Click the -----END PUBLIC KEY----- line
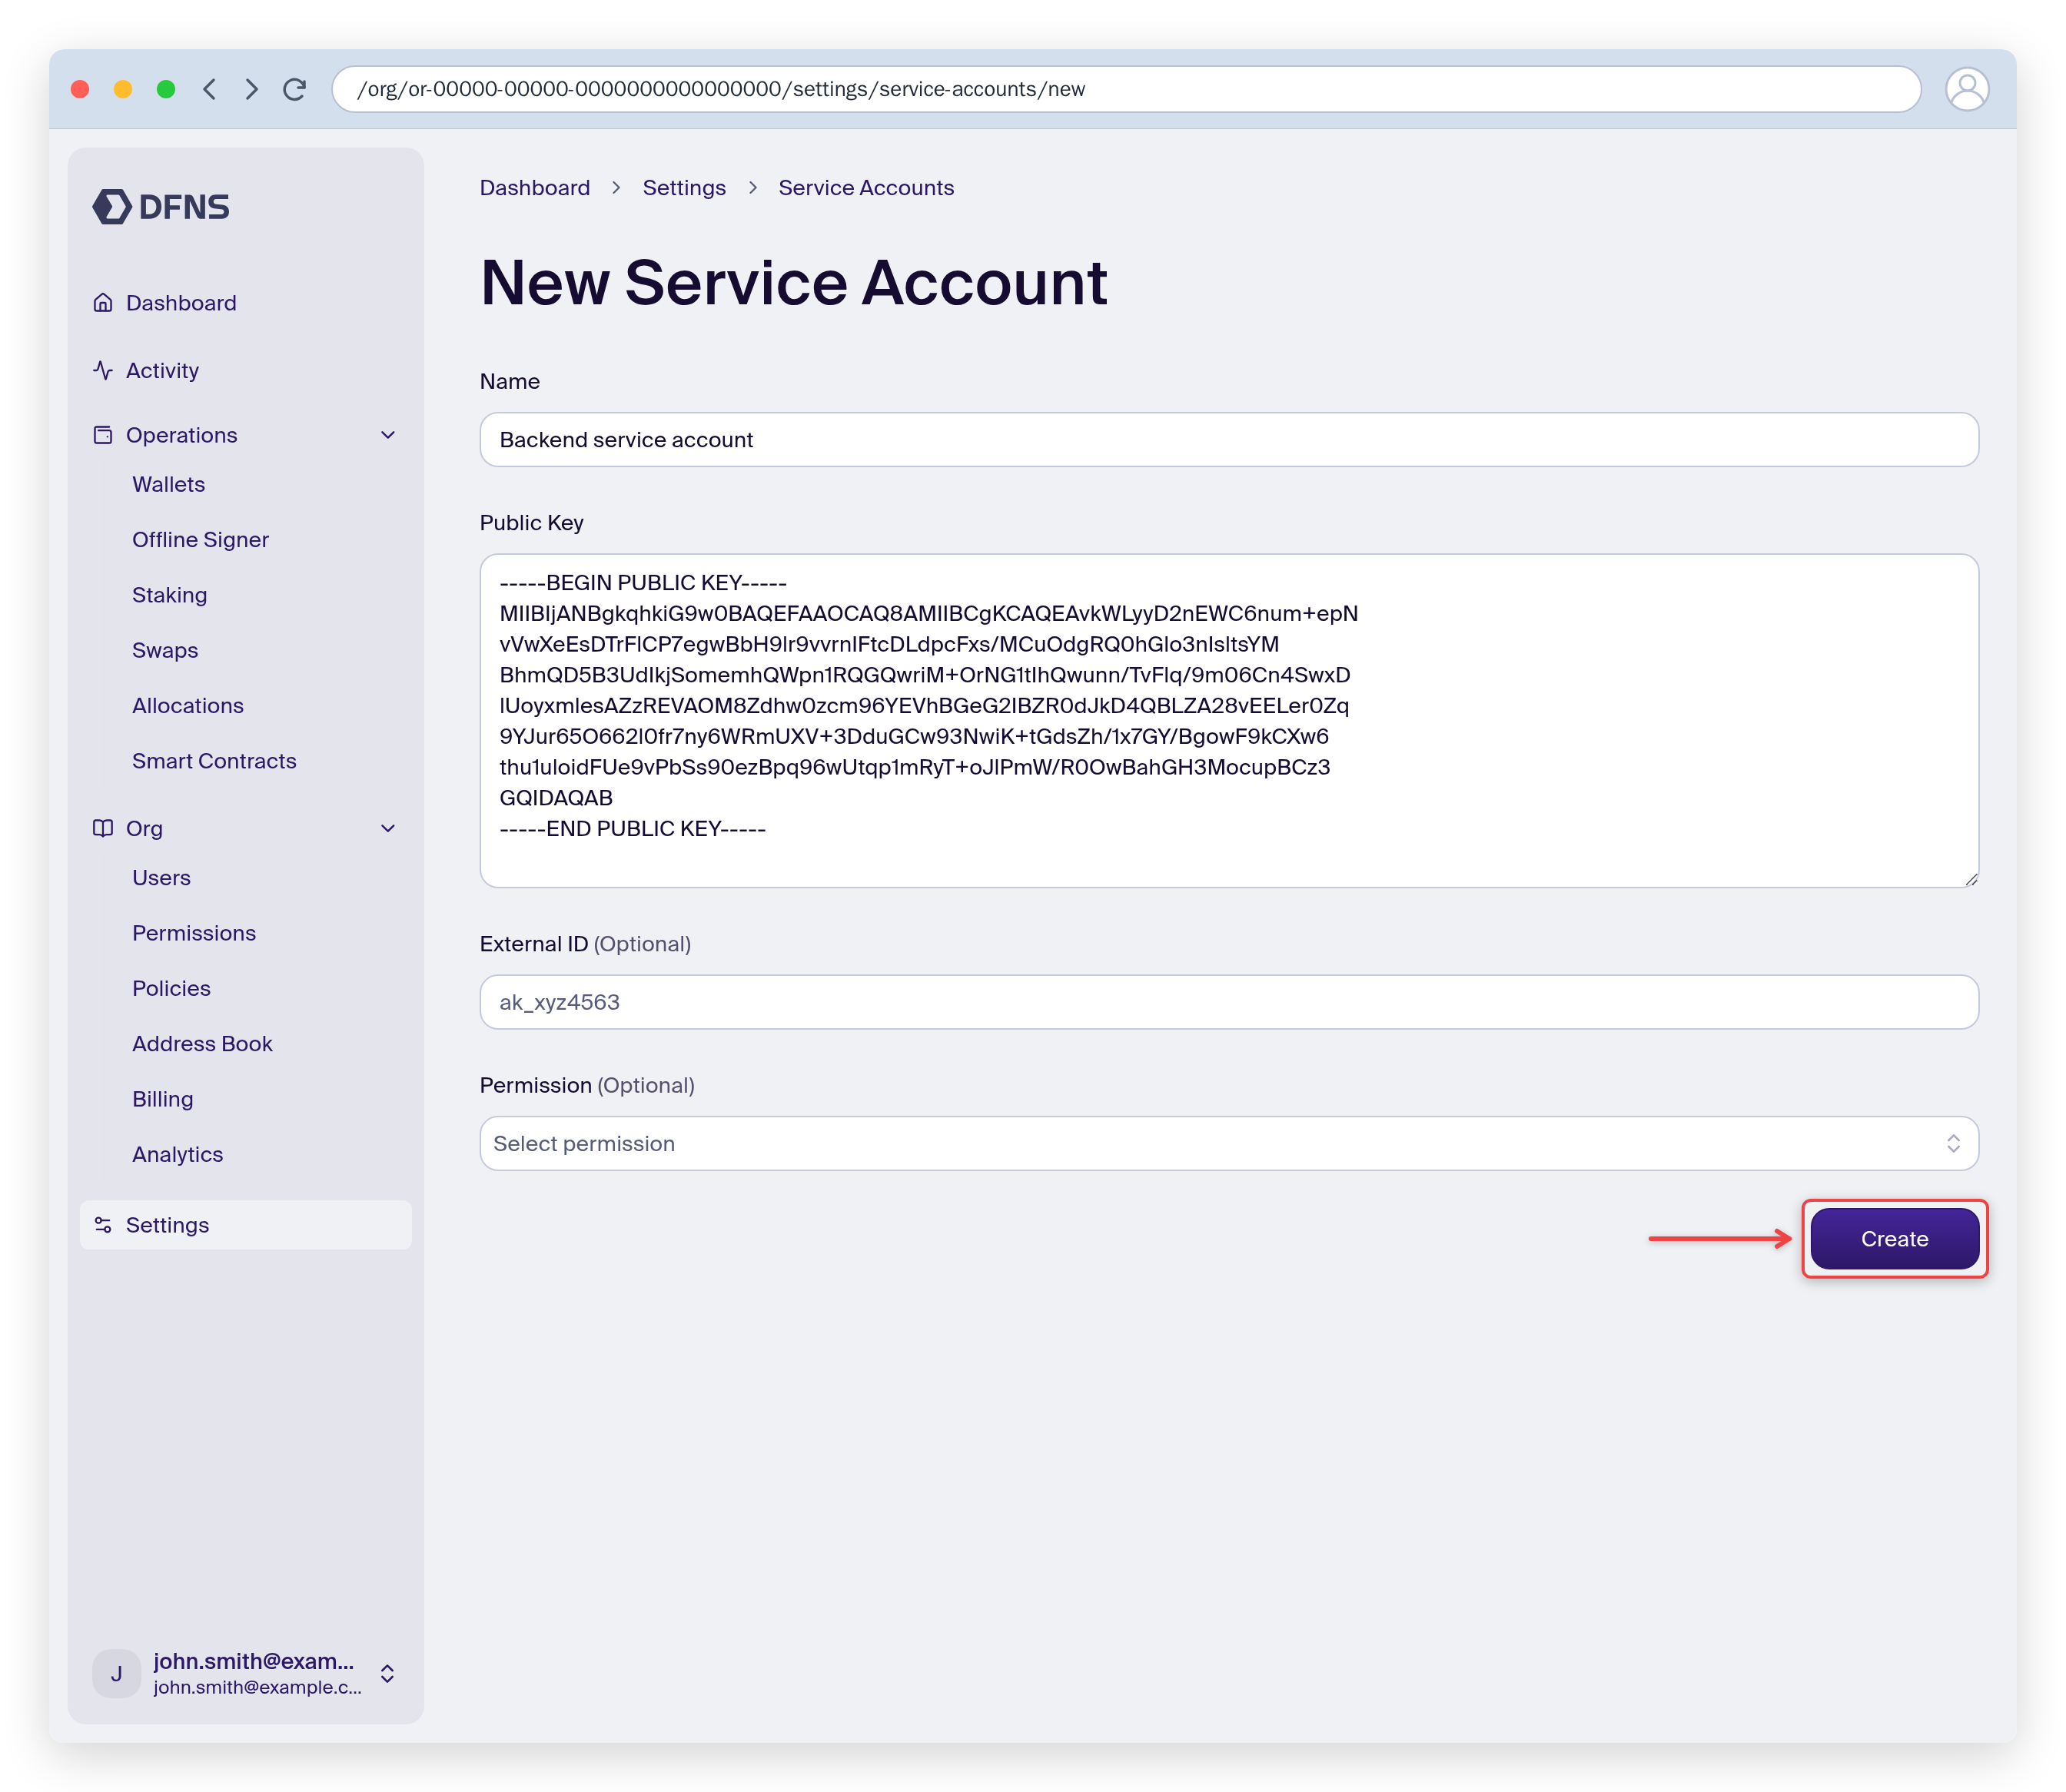The height and width of the screenshot is (1792, 2066). point(632,828)
